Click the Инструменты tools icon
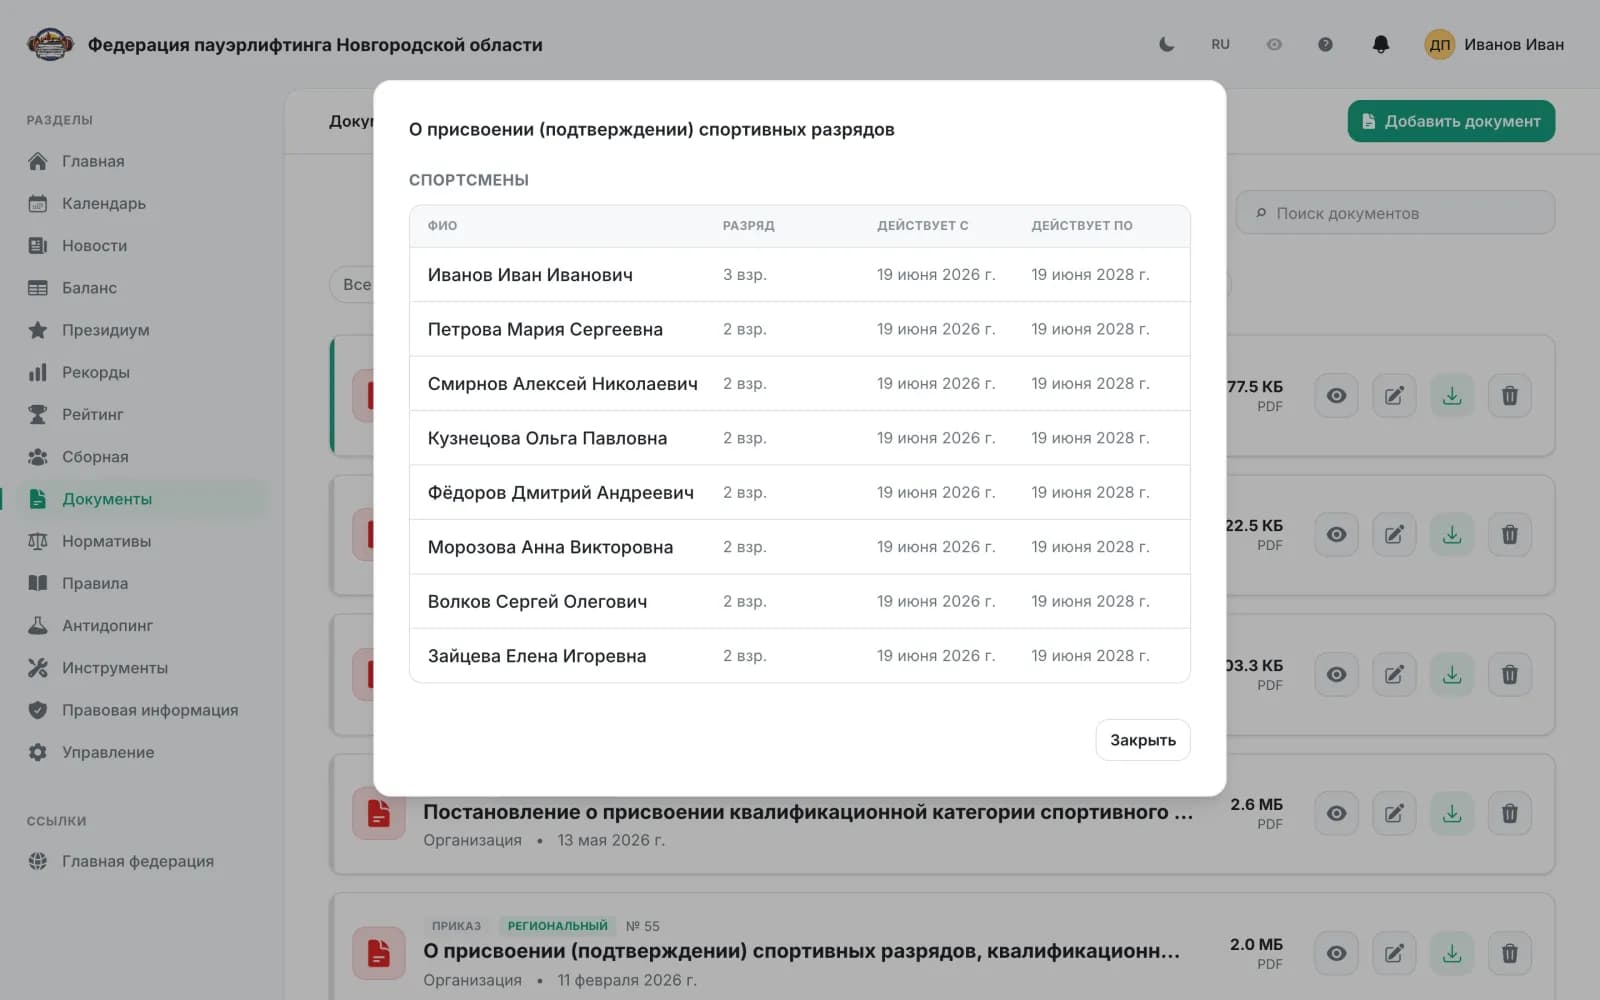1600x1000 pixels. [38, 667]
